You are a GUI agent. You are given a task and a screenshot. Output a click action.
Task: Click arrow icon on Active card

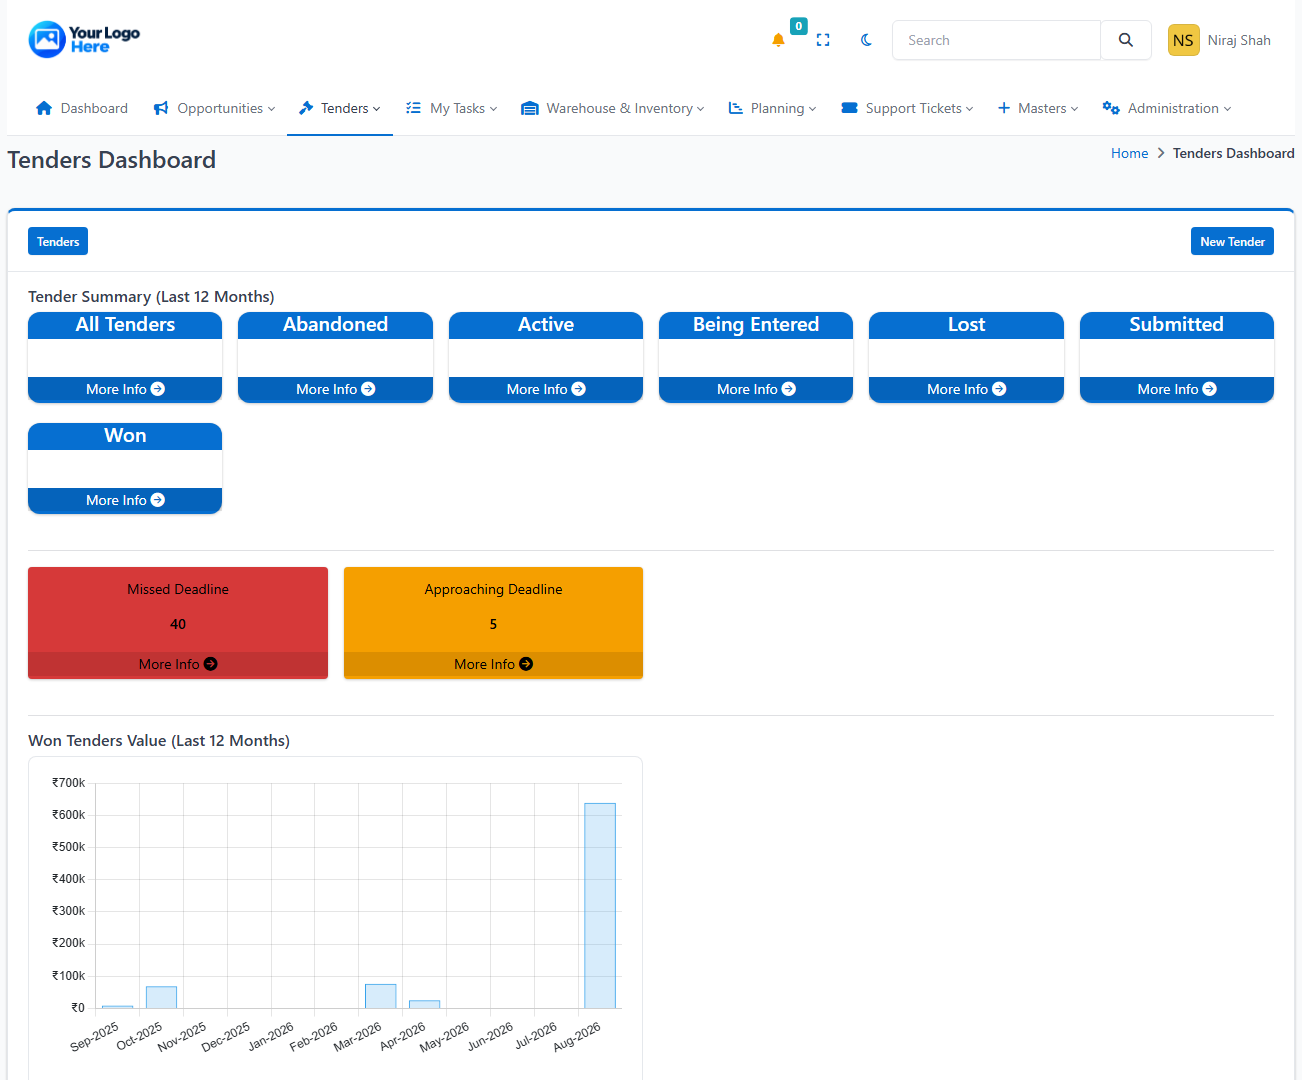point(579,389)
